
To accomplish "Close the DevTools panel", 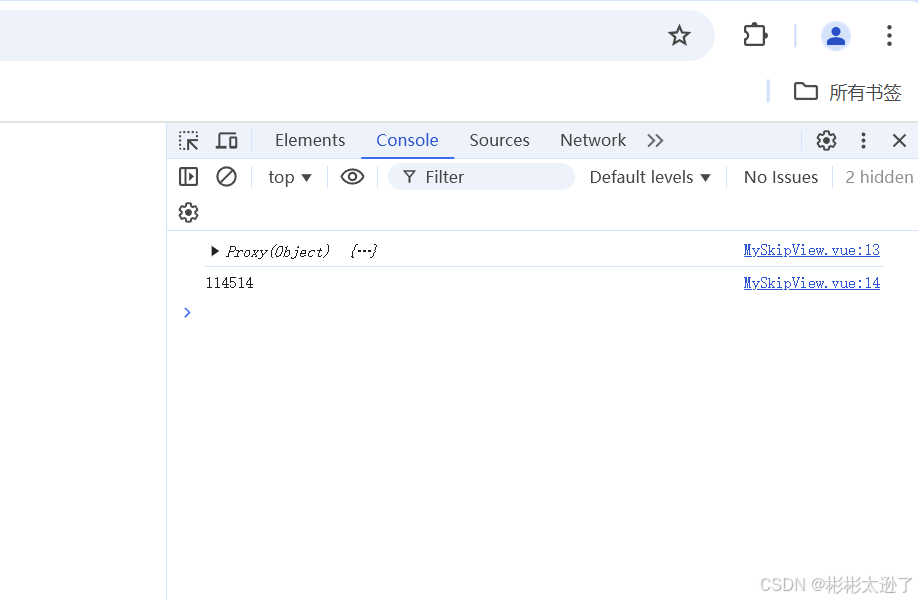I will click(x=899, y=140).
